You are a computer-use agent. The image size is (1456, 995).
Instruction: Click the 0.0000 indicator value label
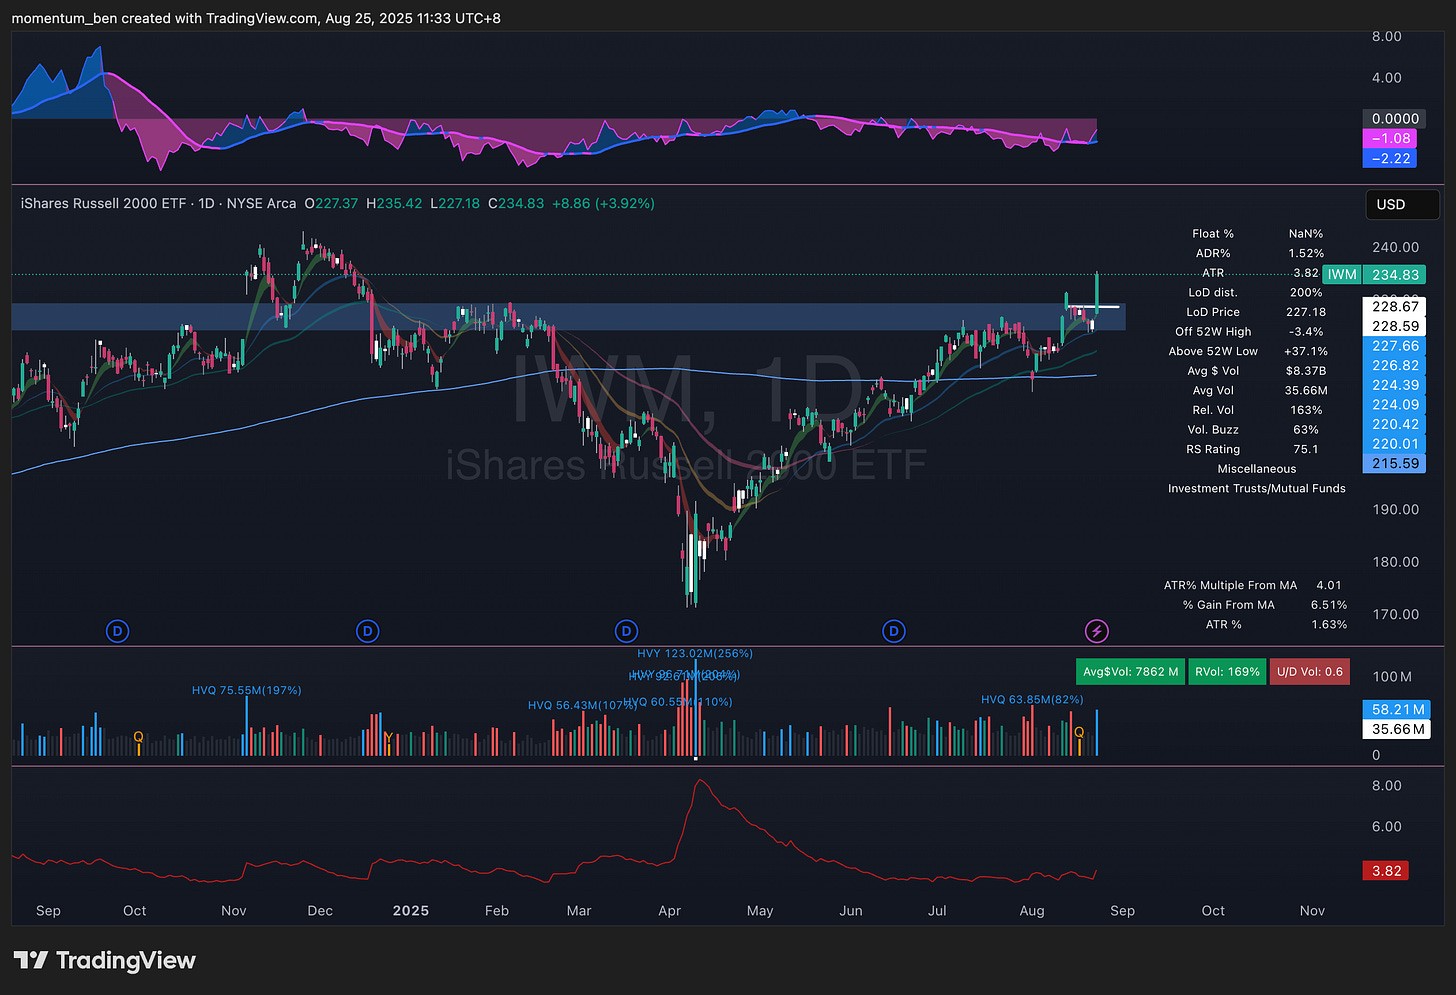(x=1395, y=118)
